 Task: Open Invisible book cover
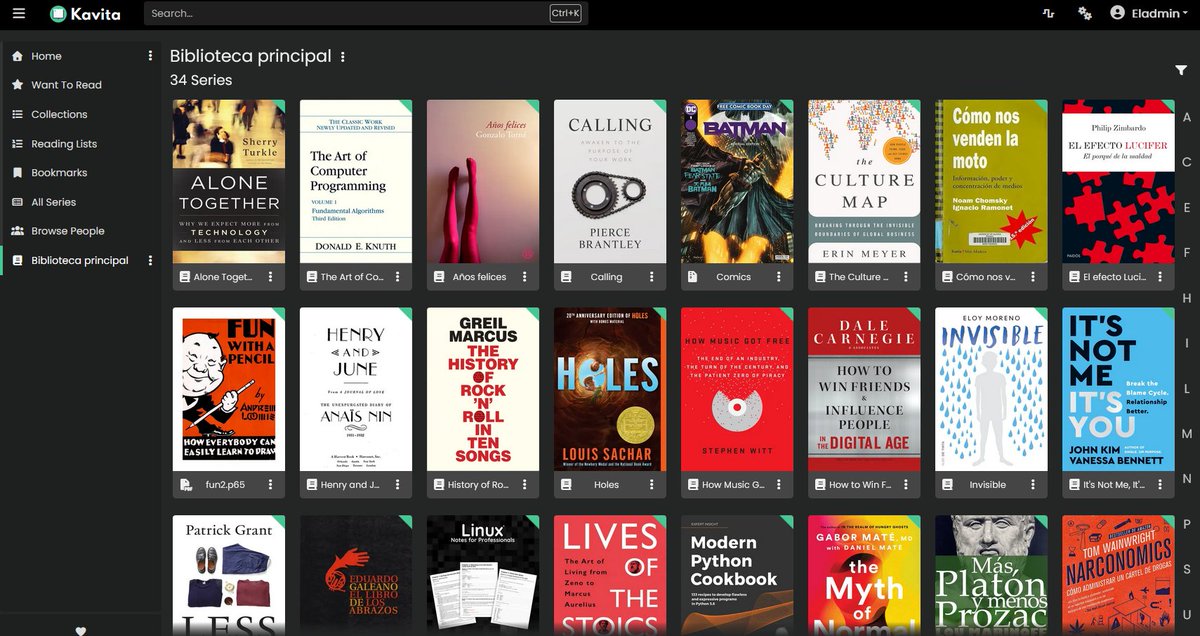tap(991, 389)
